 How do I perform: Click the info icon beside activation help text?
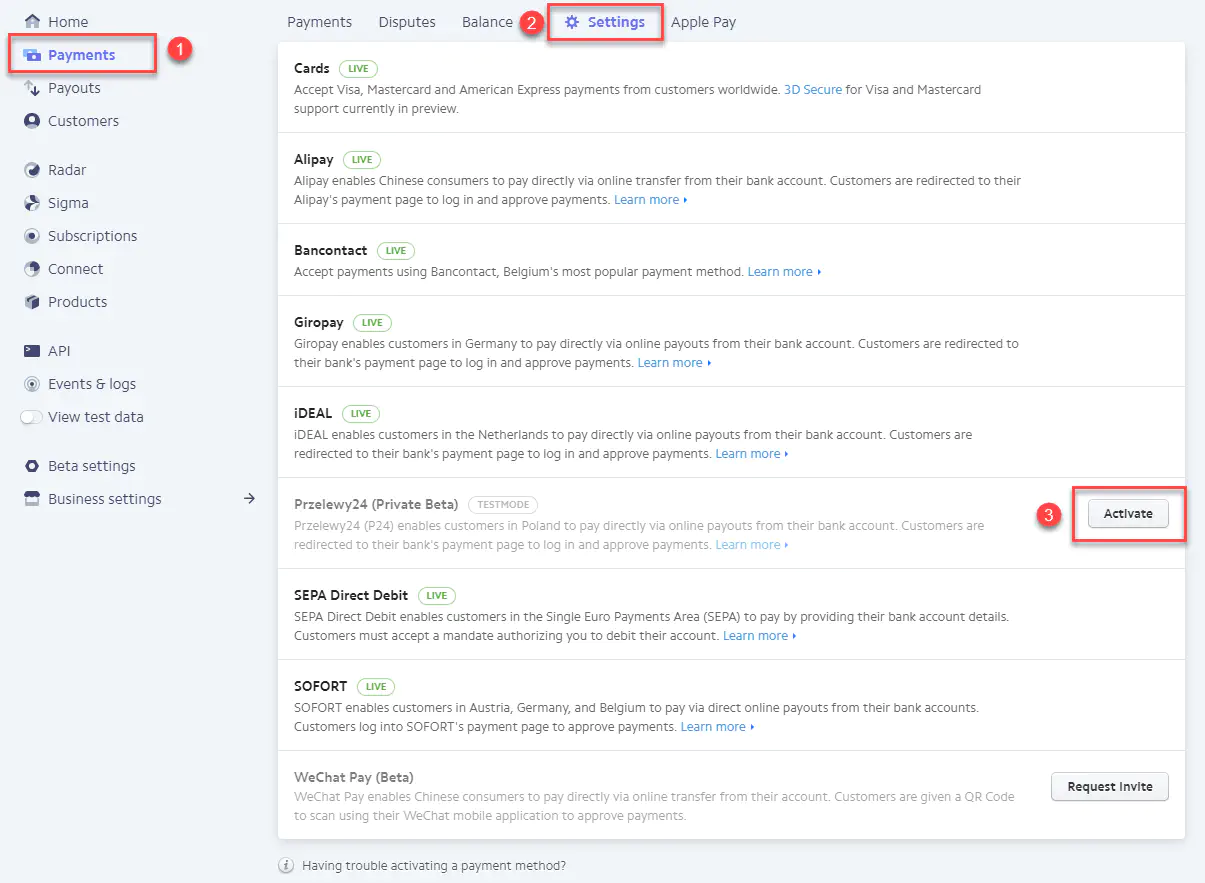pyautogui.click(x=286, y=866)
